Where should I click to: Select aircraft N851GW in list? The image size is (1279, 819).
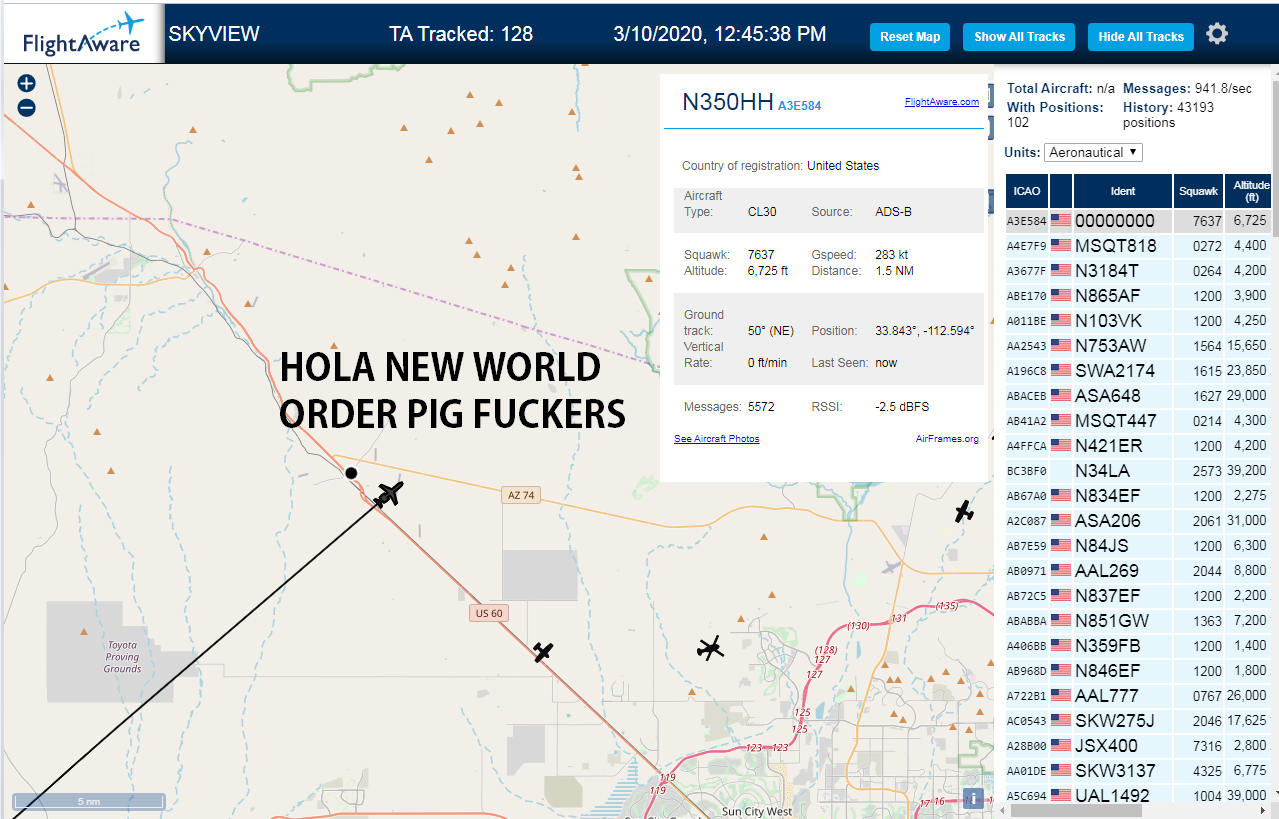pos(1138,621)
